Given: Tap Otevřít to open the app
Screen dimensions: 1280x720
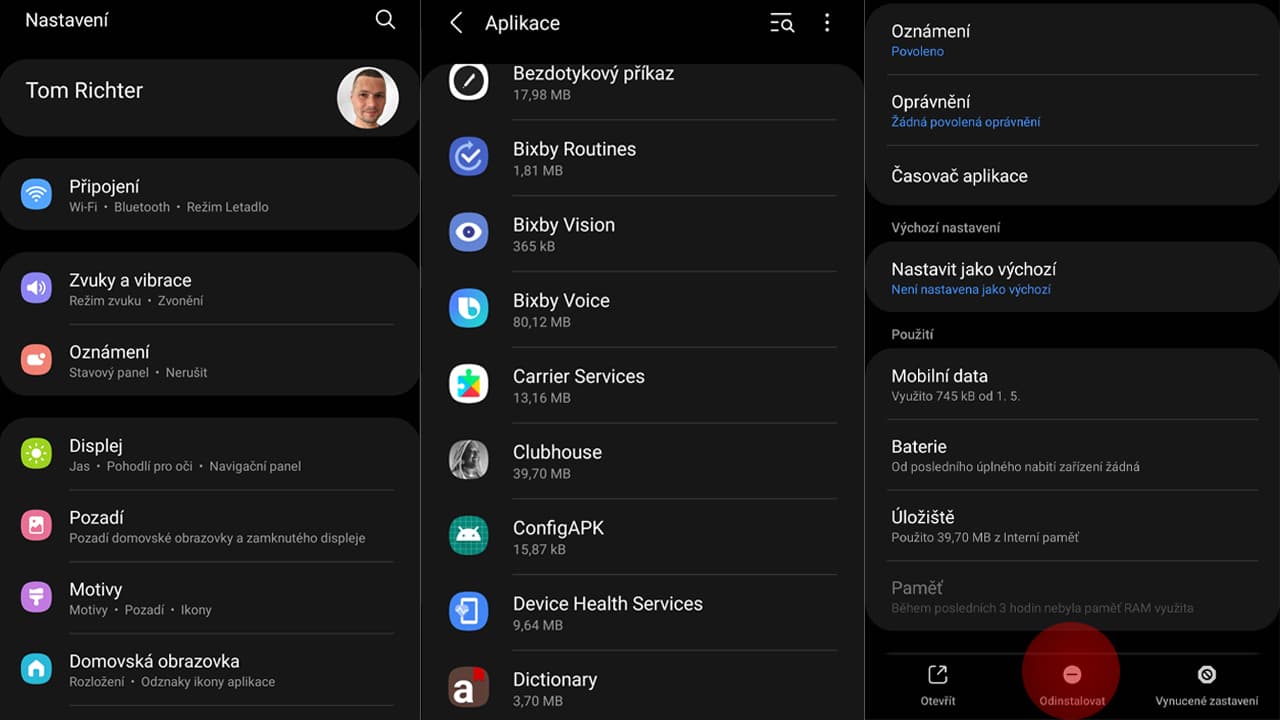Looking at the screenshot, I should click(938, 685).
